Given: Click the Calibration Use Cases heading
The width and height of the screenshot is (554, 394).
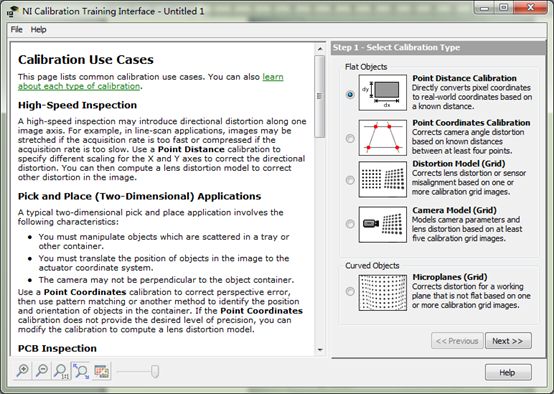Looking at the screenshot, I should (86, 60).
